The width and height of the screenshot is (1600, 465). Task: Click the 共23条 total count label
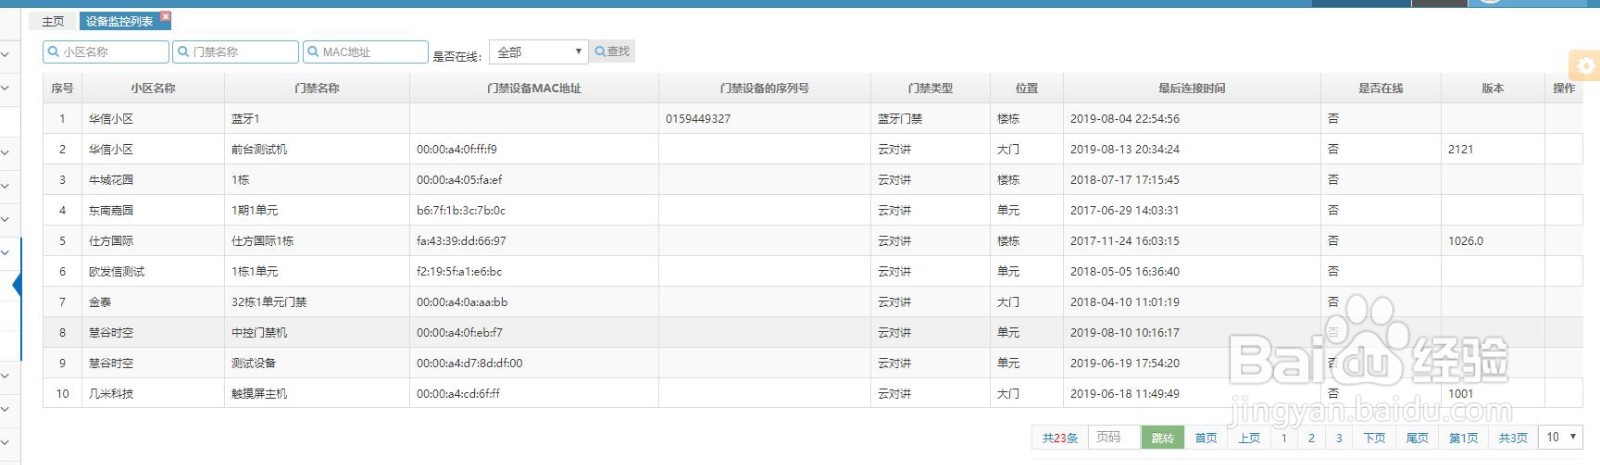(x=1060, y=438)
